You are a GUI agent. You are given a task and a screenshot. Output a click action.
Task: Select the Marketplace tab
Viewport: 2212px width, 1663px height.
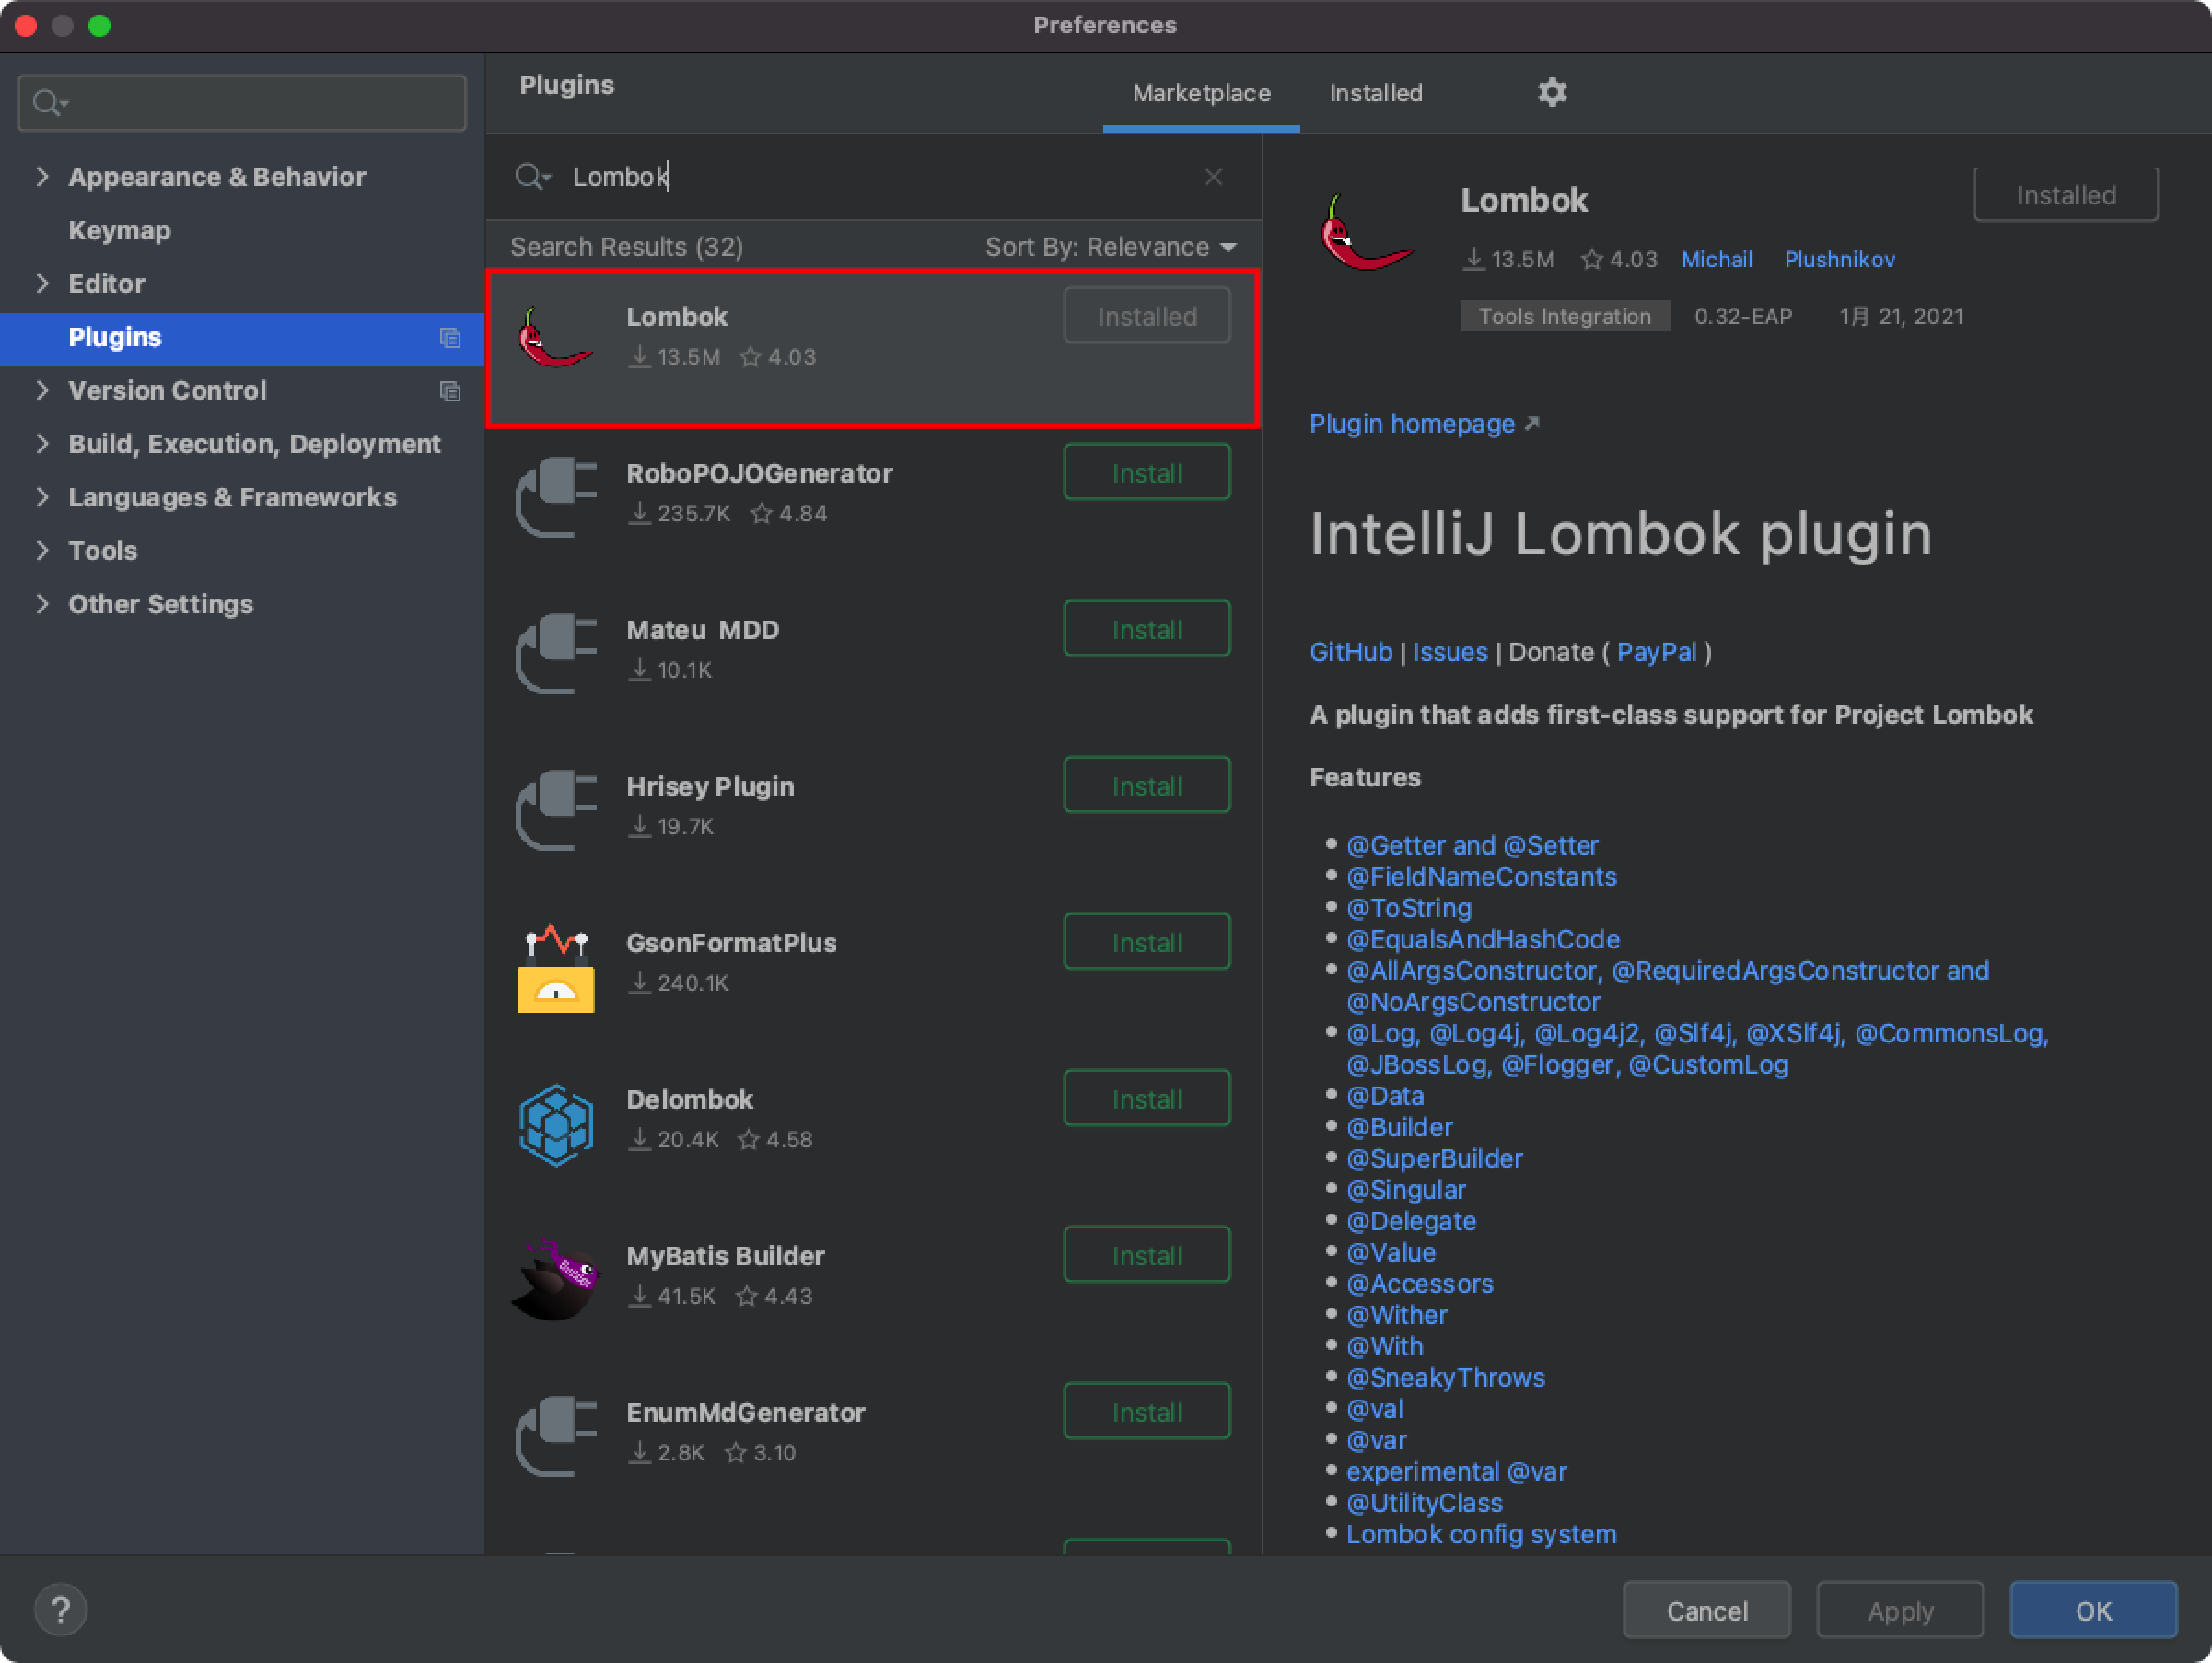(1201, 93)
